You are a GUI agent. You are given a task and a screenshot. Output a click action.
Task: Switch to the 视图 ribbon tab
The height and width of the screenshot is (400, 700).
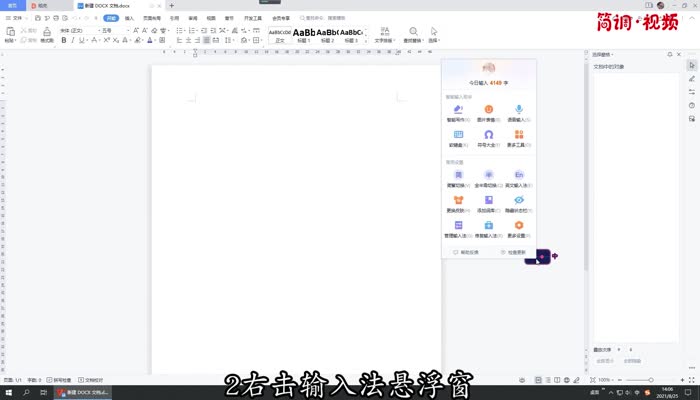(x=211, y=18)
